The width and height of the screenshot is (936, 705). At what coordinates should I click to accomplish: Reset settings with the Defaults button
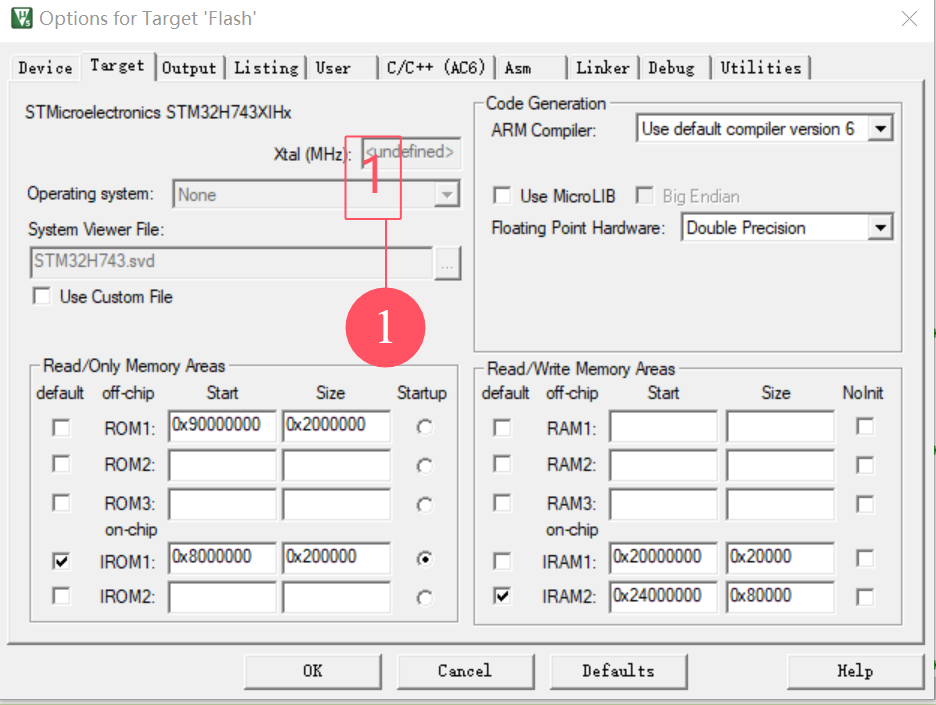coord(618,671)
